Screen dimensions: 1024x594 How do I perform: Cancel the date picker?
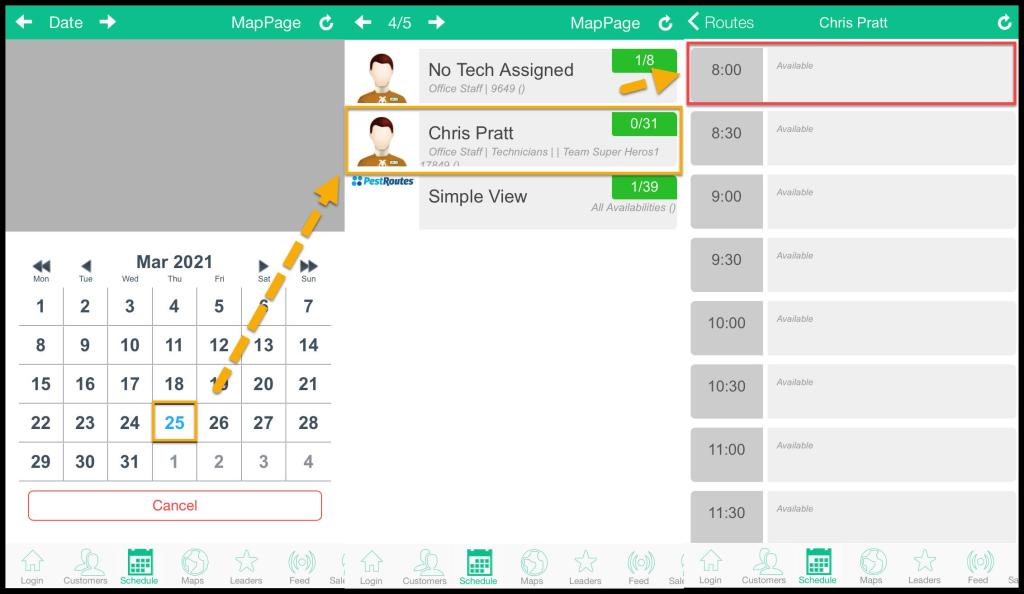click(x=175, y=505)
